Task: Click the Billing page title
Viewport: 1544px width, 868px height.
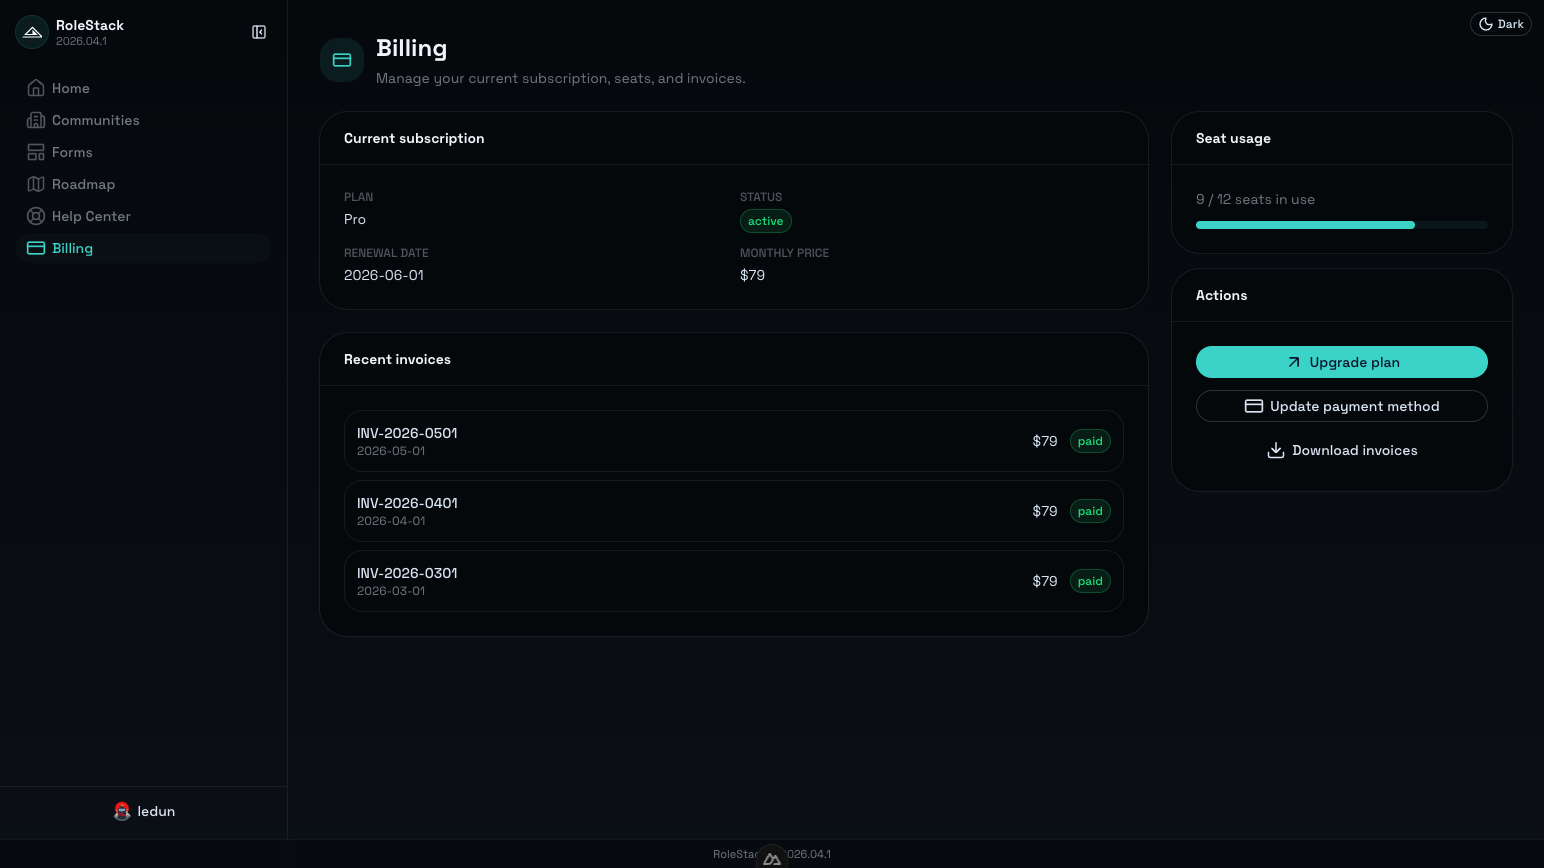Action: 411,48
